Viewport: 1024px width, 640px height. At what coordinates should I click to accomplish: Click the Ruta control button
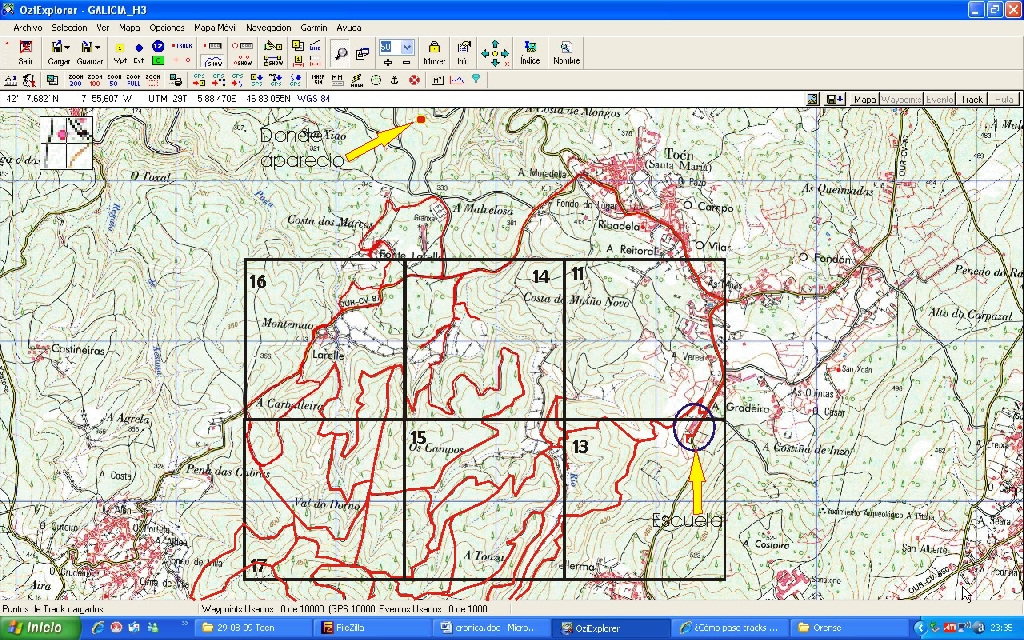coord(1003,99)
